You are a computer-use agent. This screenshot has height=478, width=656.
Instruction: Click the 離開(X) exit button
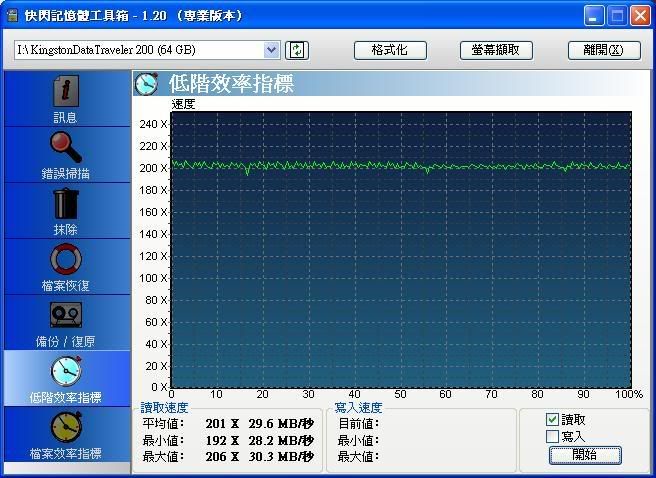[x=604, y=50]
